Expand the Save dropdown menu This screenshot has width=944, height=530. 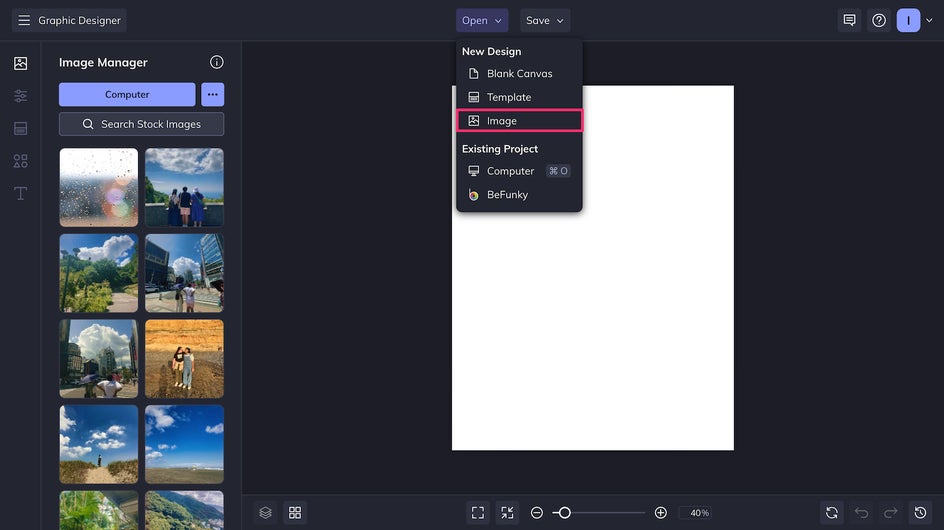click(545, 20)
